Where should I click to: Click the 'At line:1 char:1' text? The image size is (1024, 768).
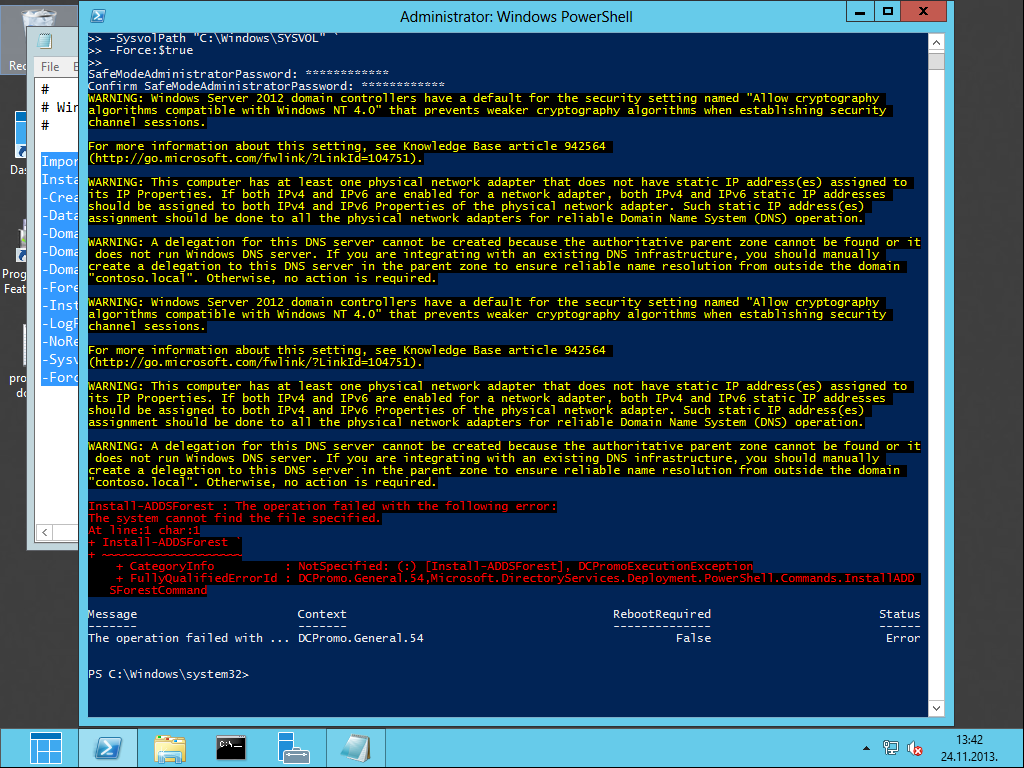[144, 530]
